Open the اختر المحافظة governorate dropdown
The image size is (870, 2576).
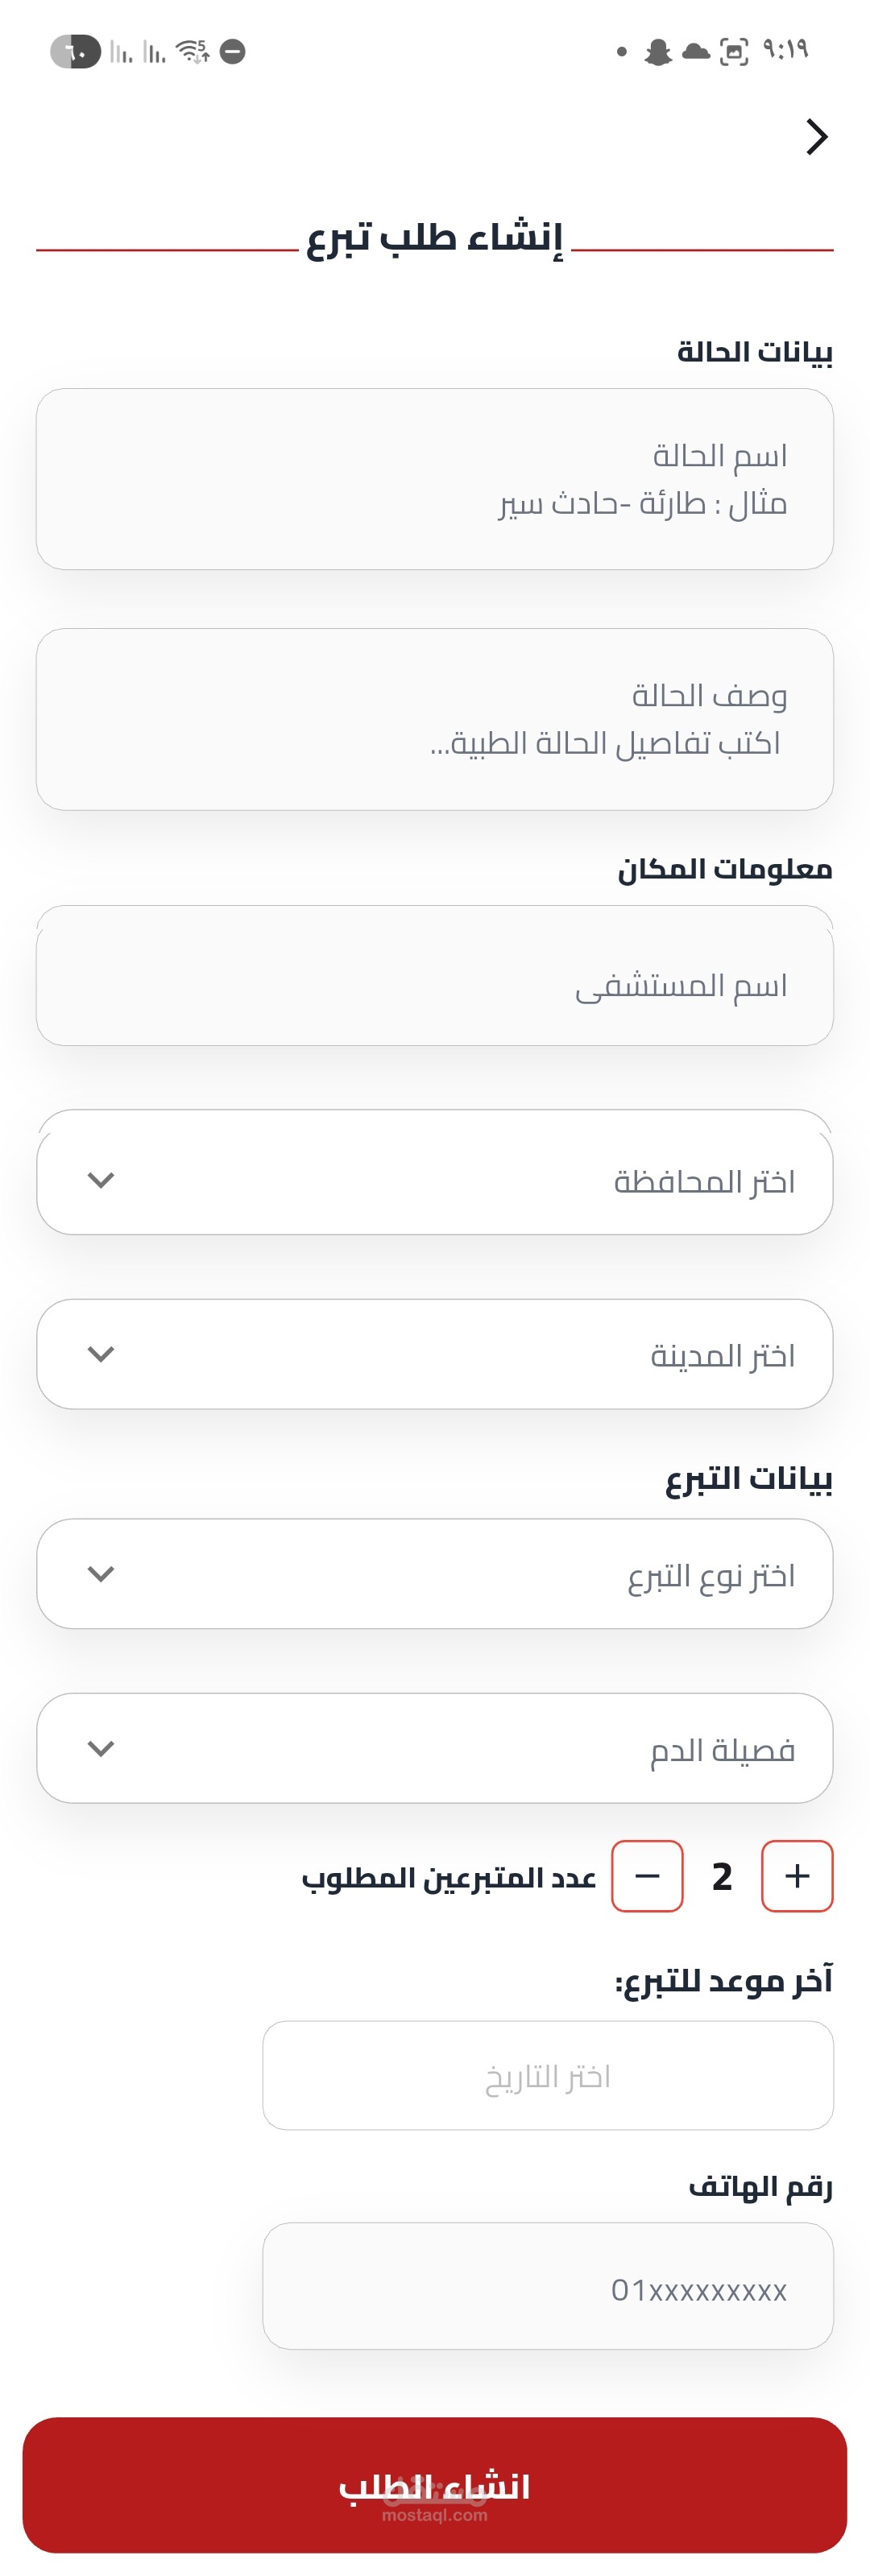(435, 1180)
